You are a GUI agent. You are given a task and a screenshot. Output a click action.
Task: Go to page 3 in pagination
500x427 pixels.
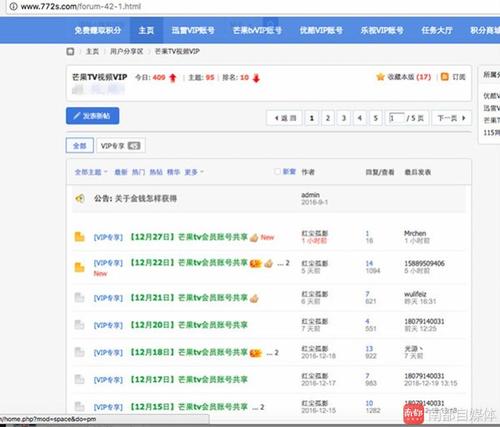click(x=344, y=118)
